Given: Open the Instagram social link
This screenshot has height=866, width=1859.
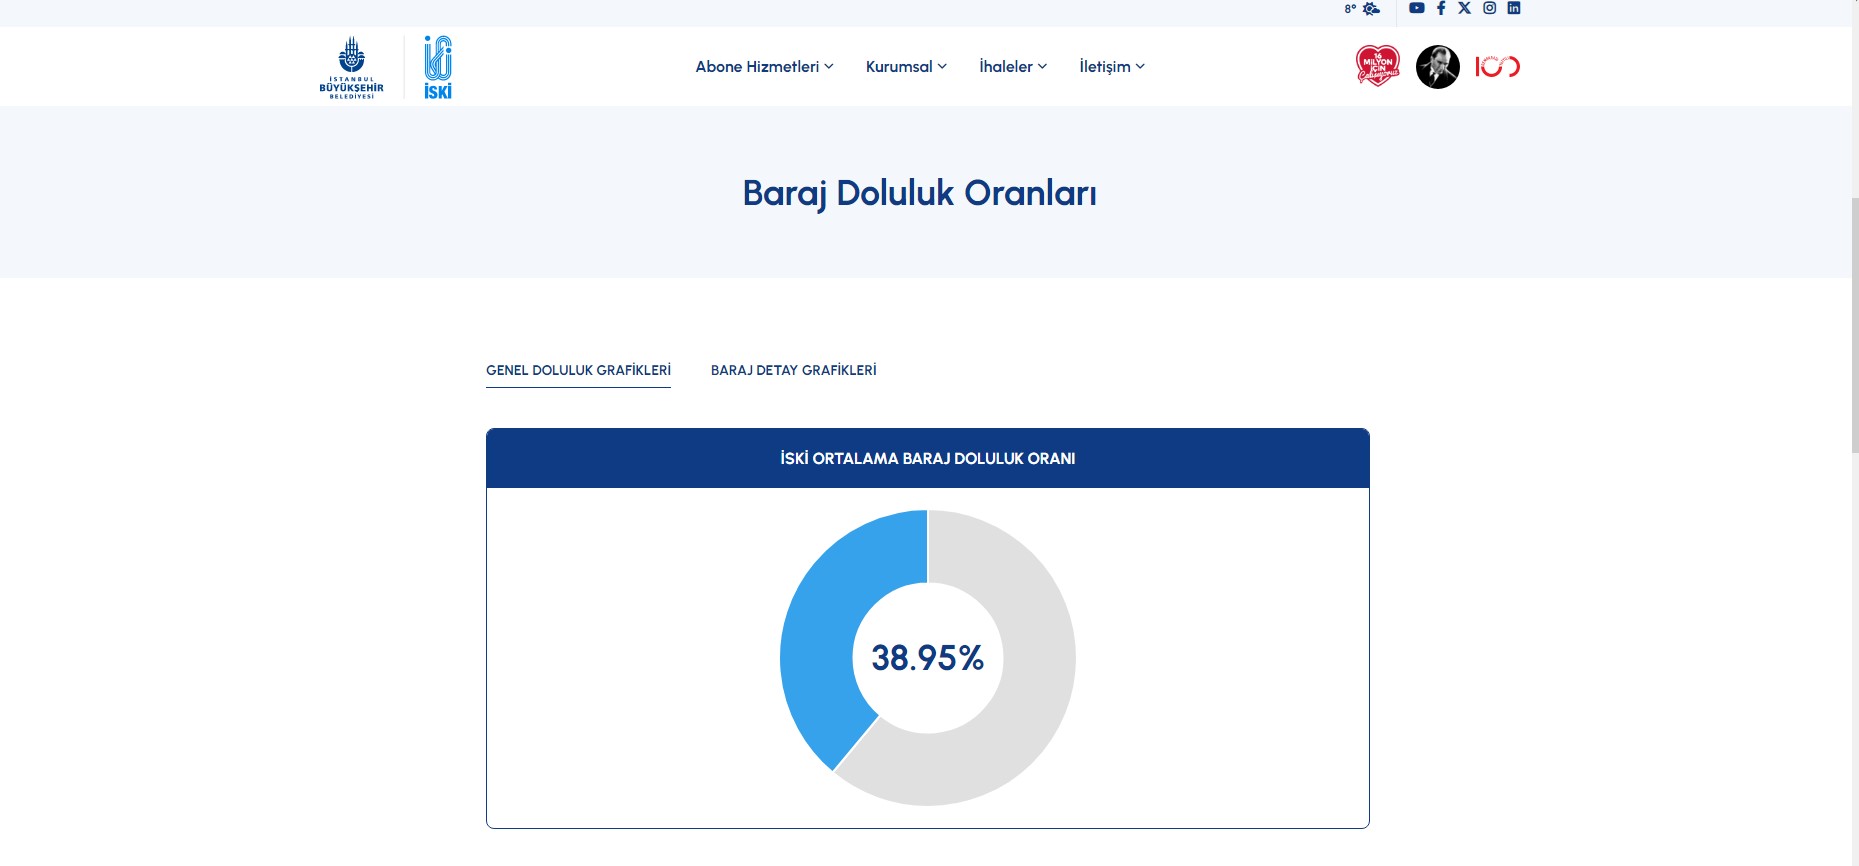Looking at the screenshot, I should click(x=1489, y=8).
